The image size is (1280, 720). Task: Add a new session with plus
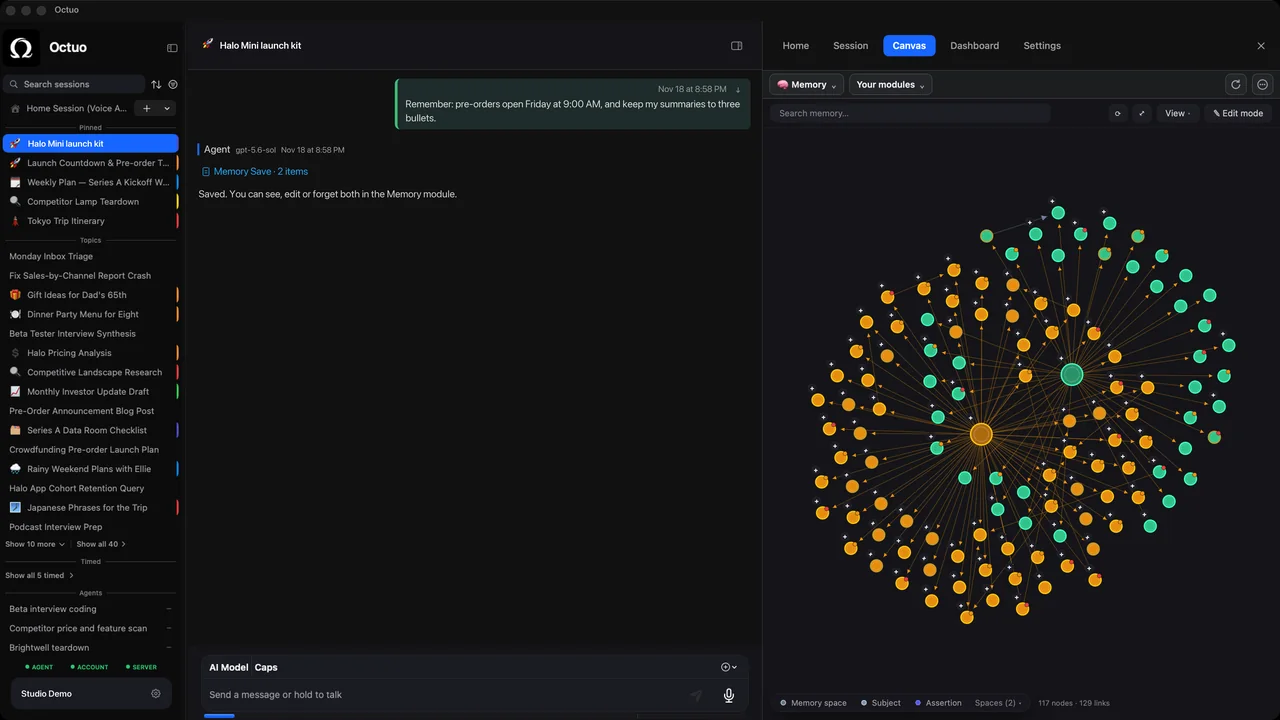(x=147, y=108)
